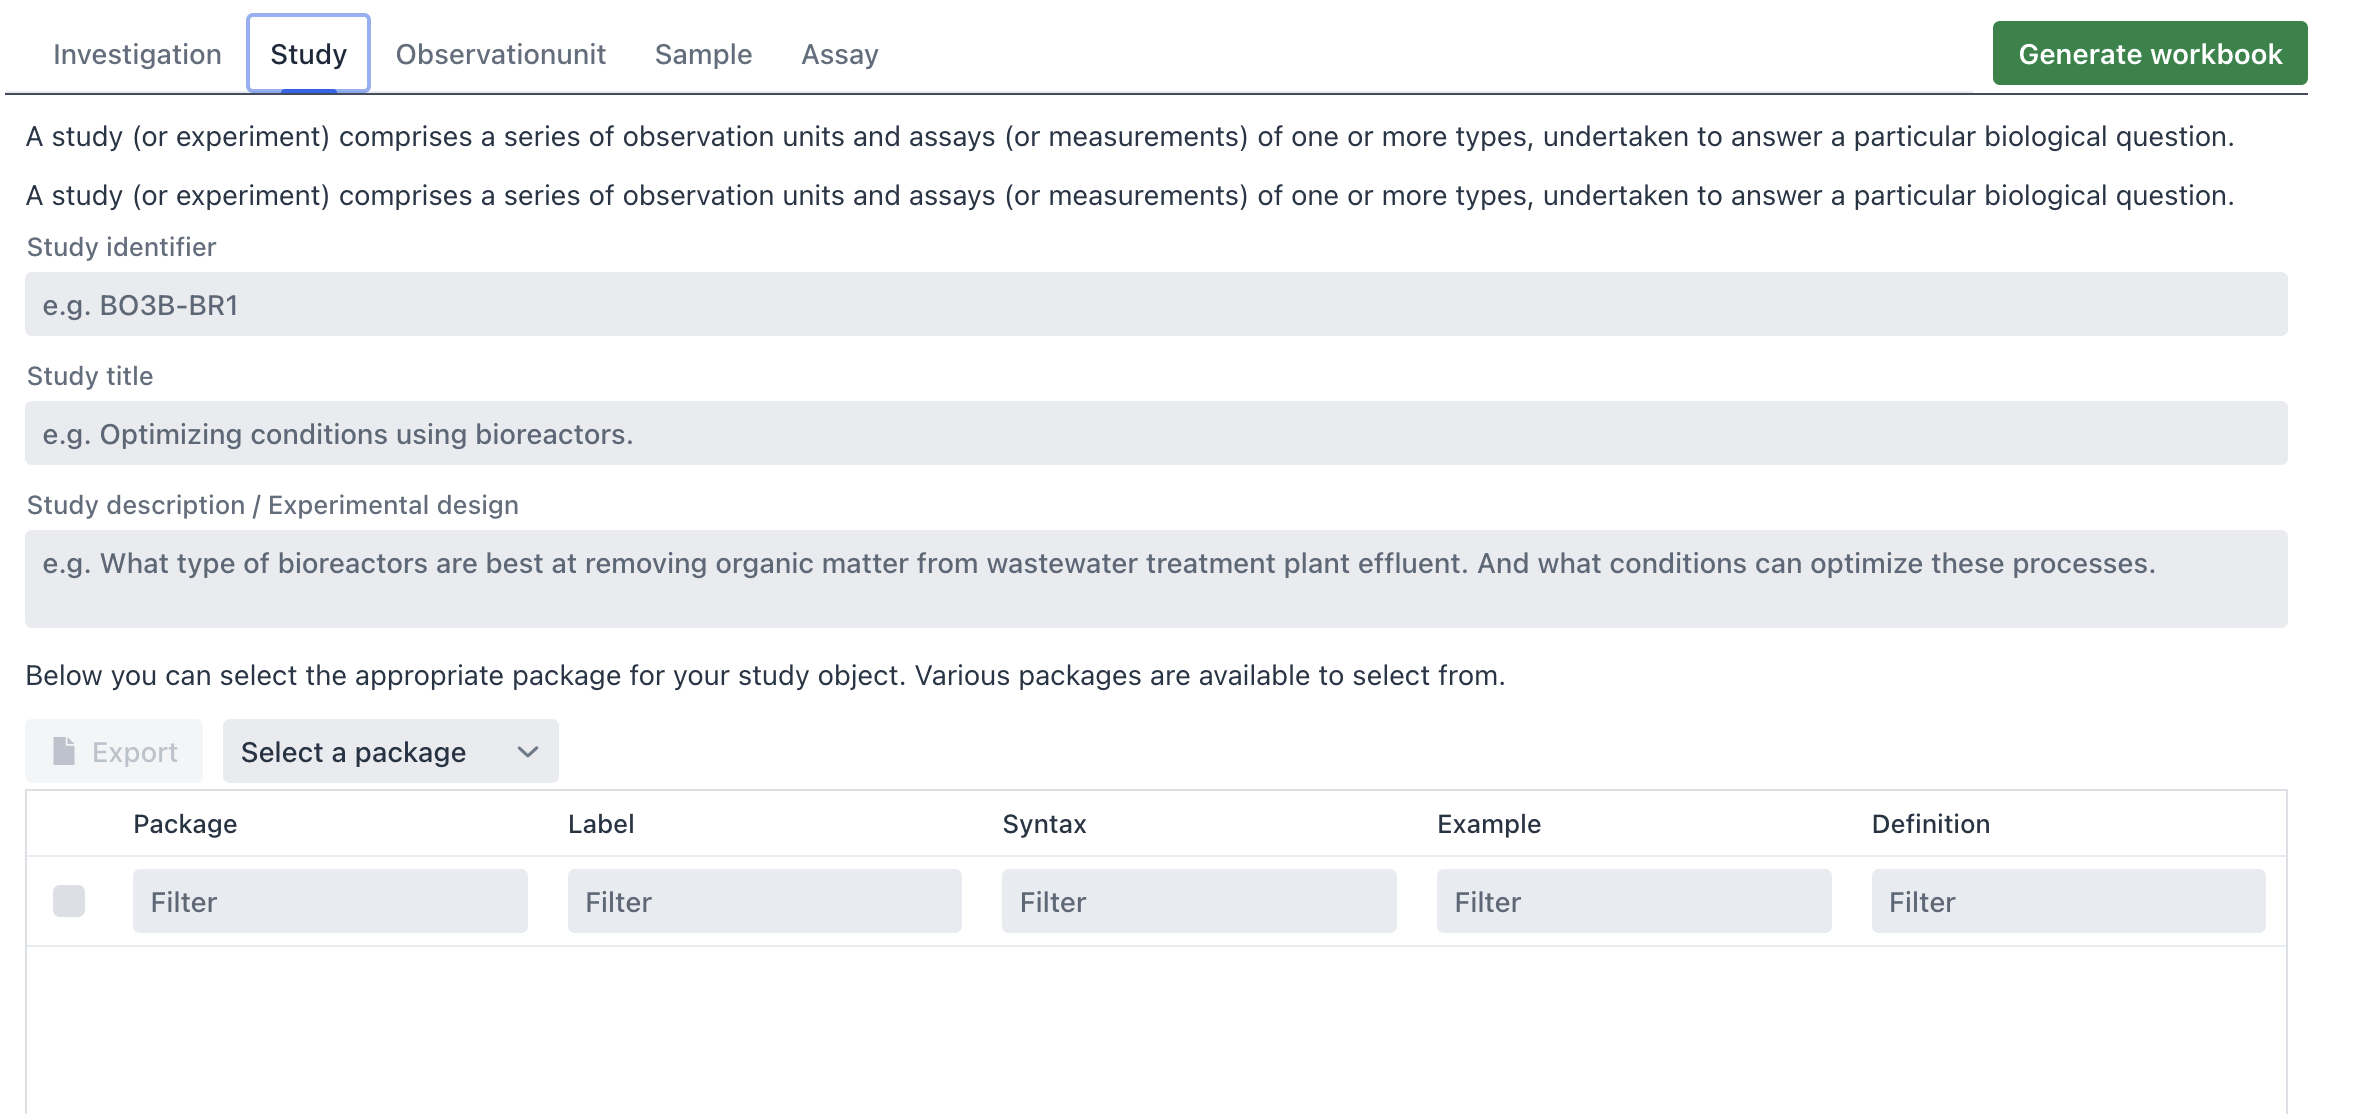The height and width of the screenshot is (1114, 2364).
Task: Click into the Study title field
Action: 1156,433
